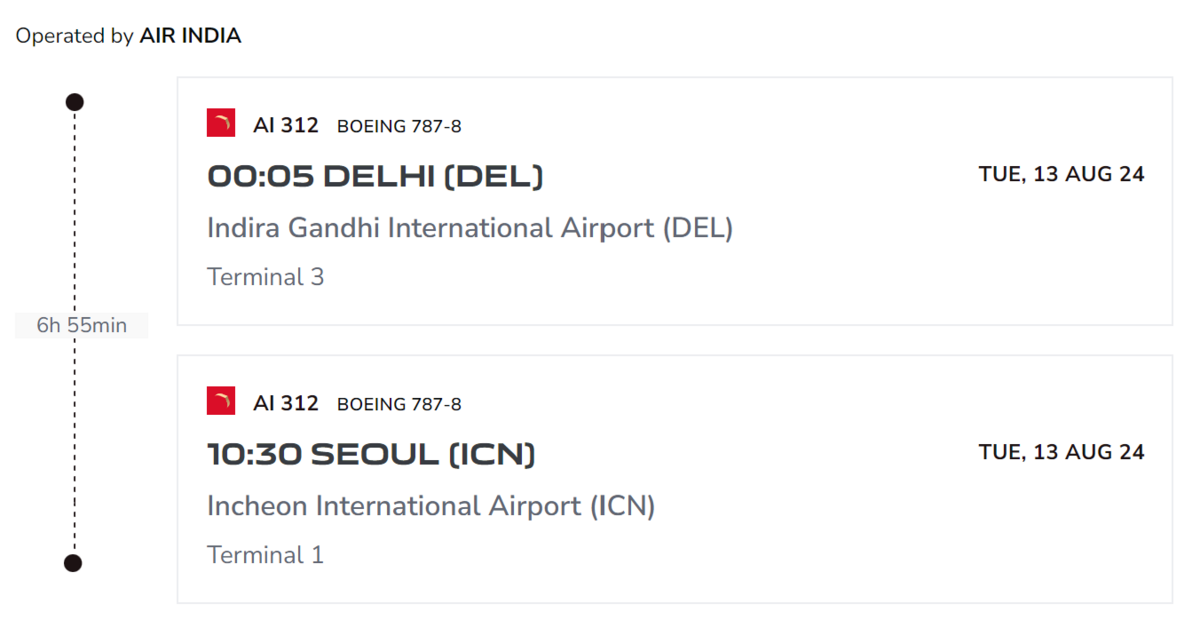This screenshot has height=620, width=1200.
Task: Click Indira Gandhi International Airport (DEL) text
Action: [470, 228]
